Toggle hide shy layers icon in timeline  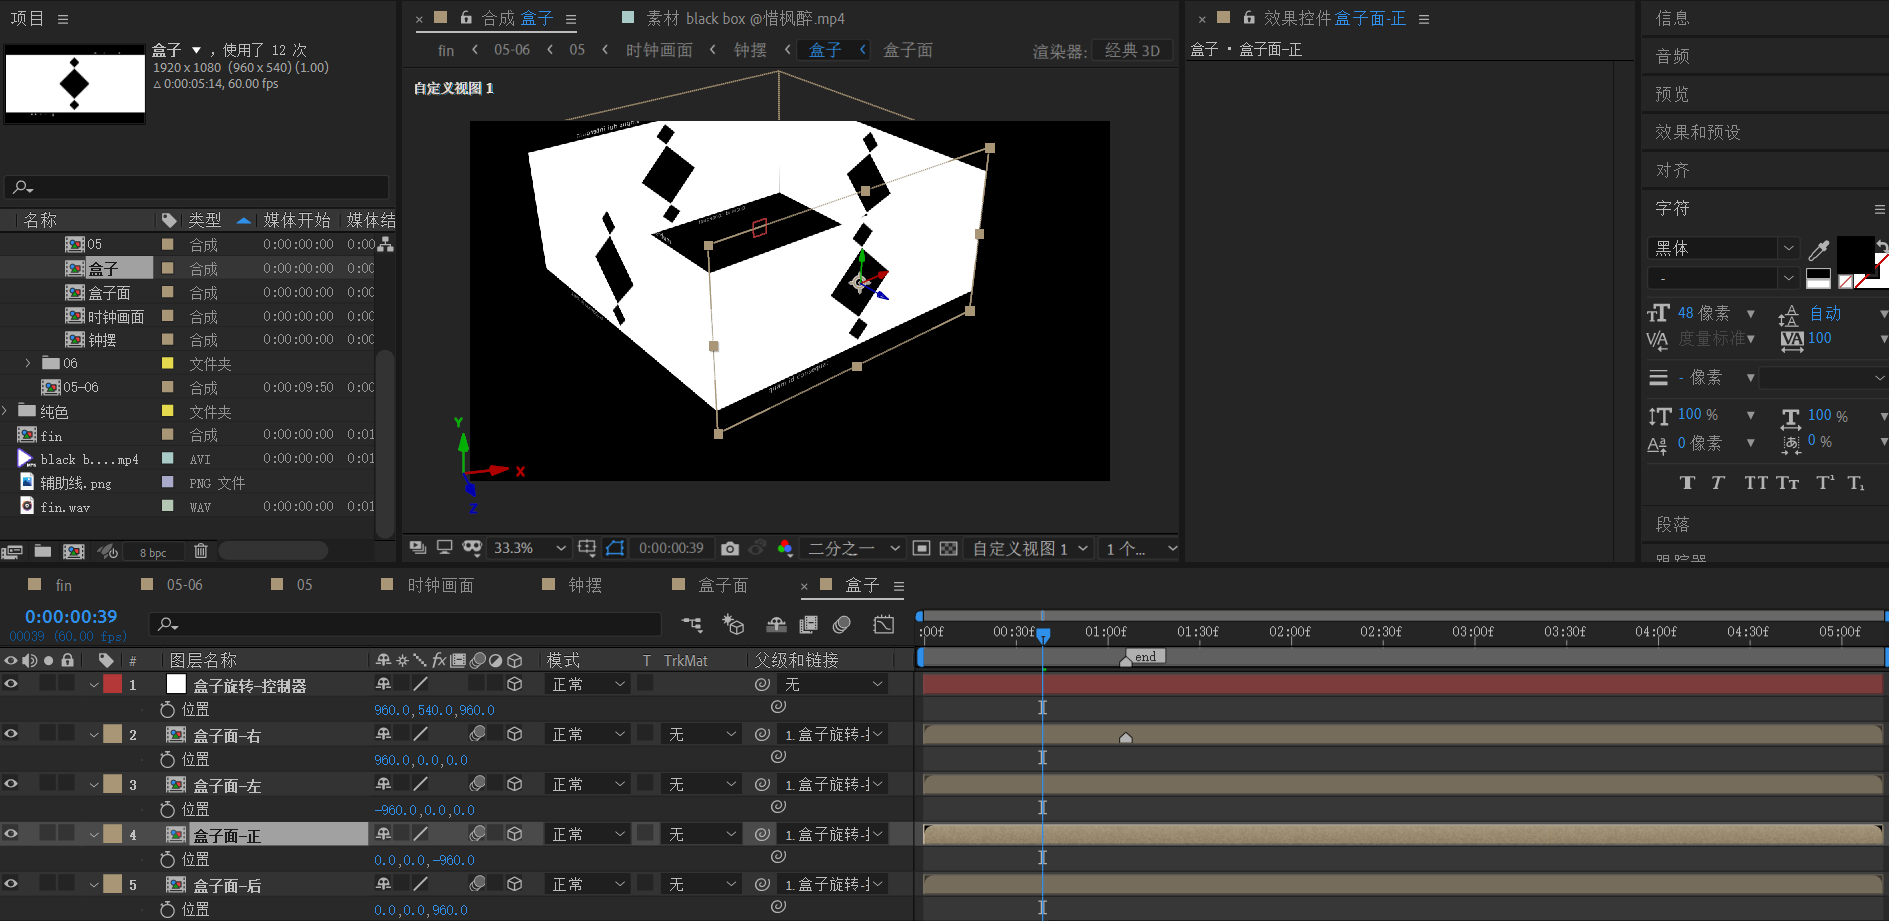tap(776, 624)
